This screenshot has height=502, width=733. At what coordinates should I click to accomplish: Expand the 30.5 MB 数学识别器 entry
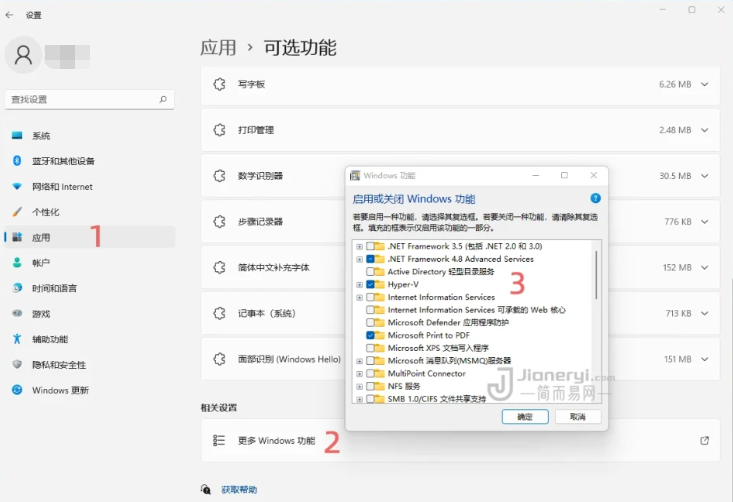[704, 176]
